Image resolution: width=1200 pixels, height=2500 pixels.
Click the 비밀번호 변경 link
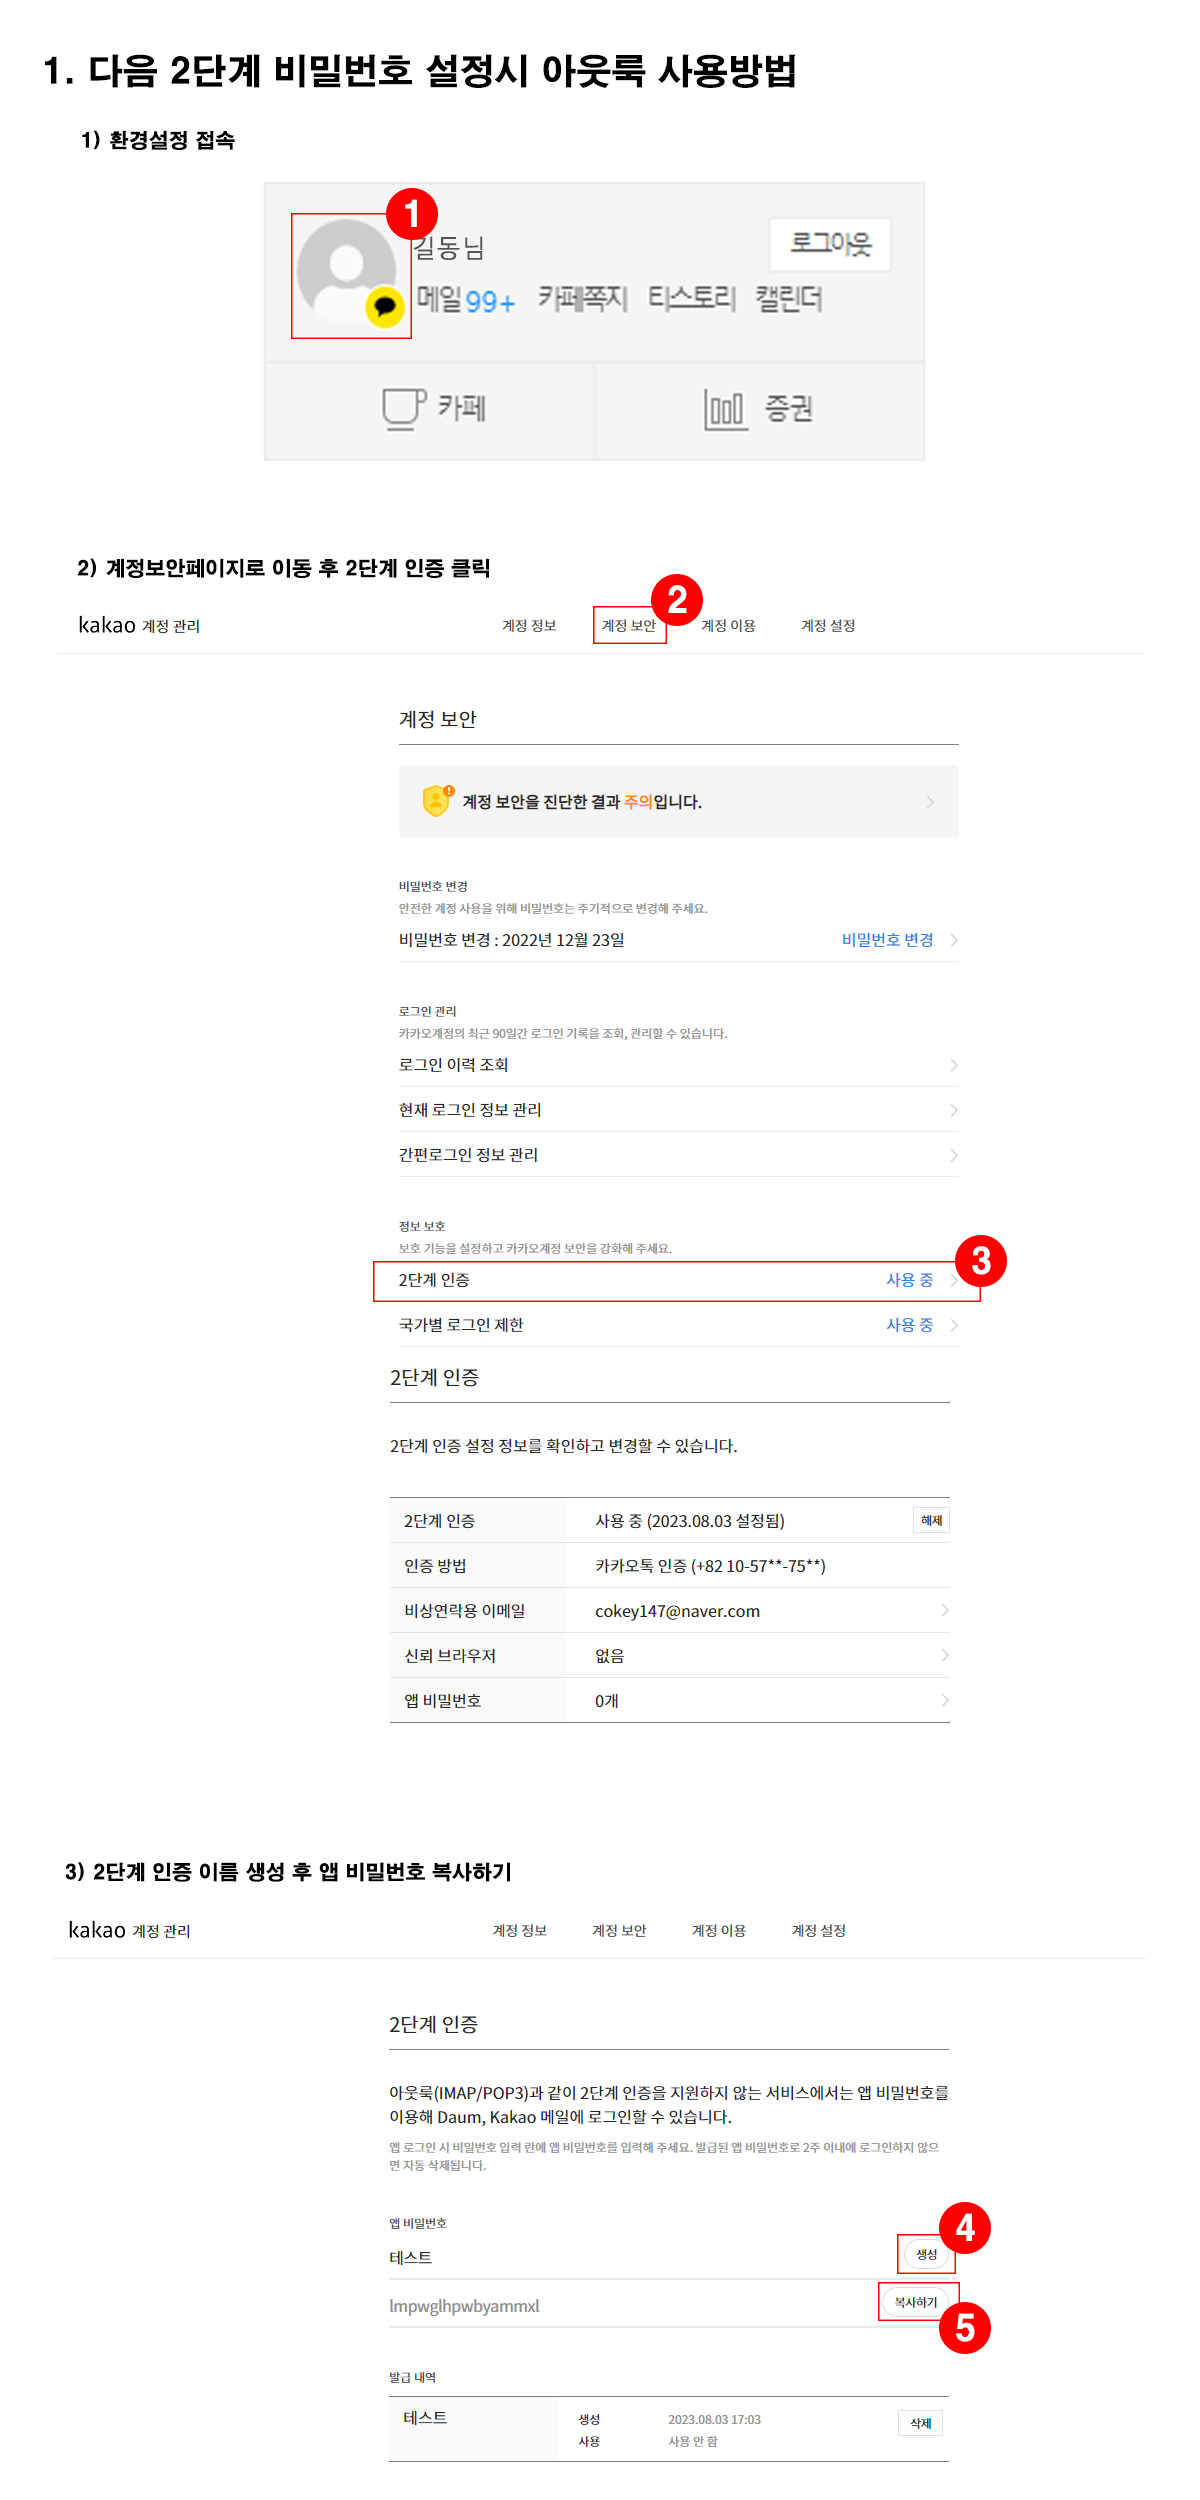[887, 940]
